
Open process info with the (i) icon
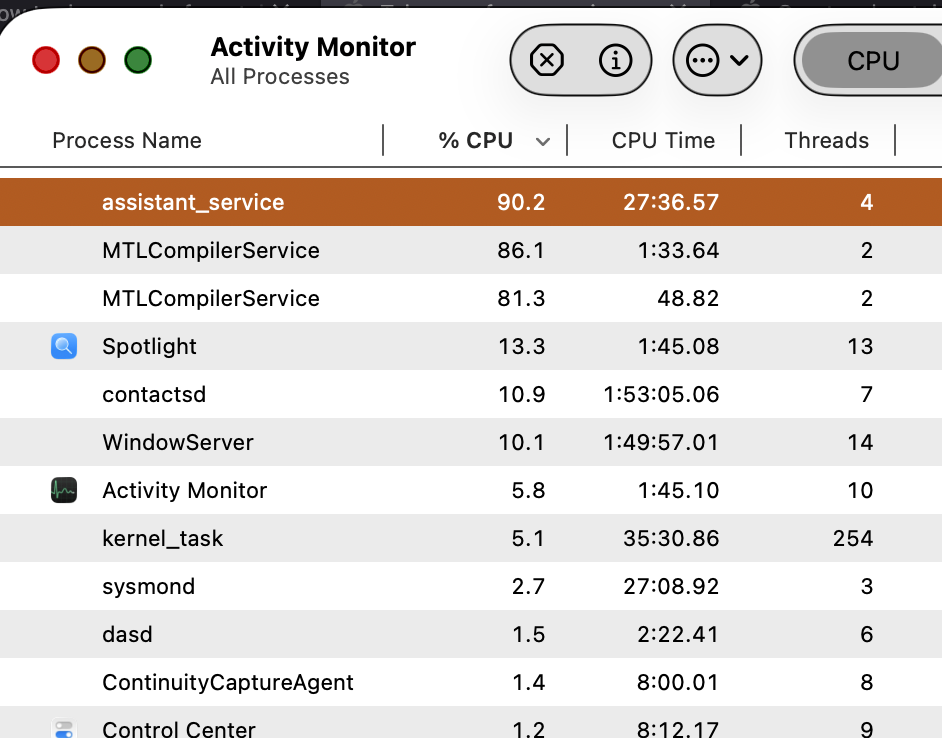[615, 60]
